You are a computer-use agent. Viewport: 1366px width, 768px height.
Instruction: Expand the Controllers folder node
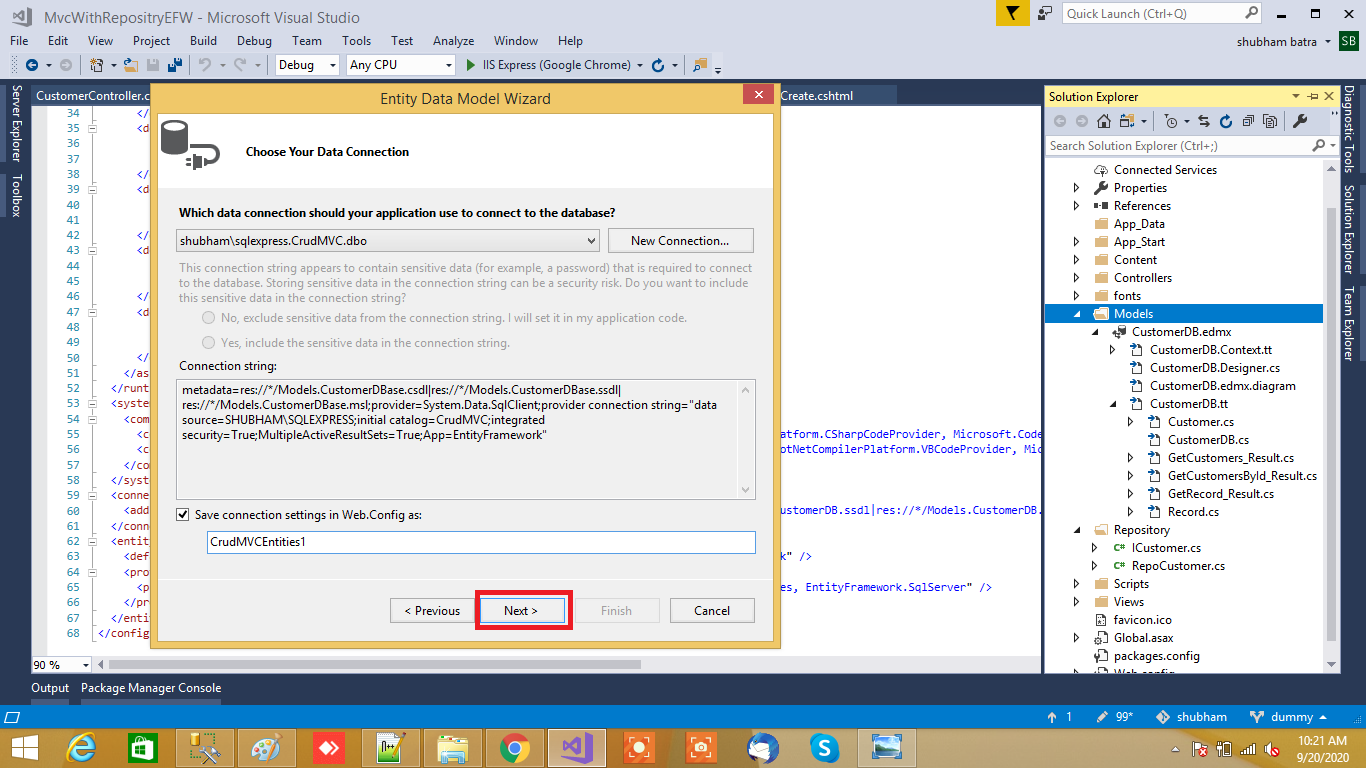pyautogui.click(x=1077, y=278)
